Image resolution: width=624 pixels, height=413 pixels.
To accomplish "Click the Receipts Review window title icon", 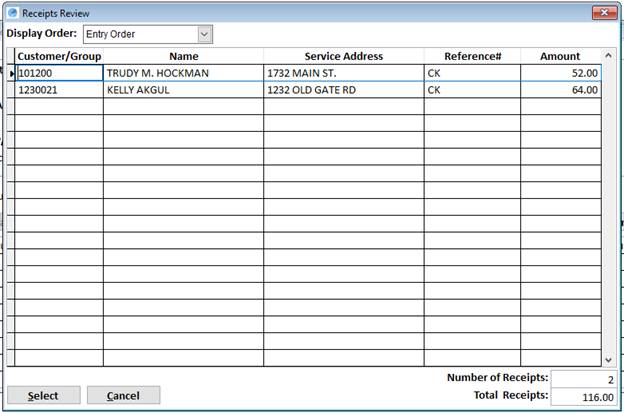I will (12, 13).
